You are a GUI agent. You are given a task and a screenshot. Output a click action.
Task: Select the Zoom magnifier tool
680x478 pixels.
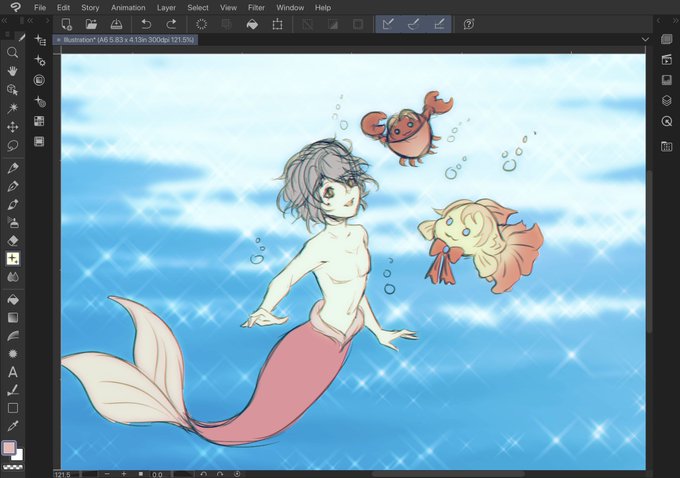click(13, 53)
